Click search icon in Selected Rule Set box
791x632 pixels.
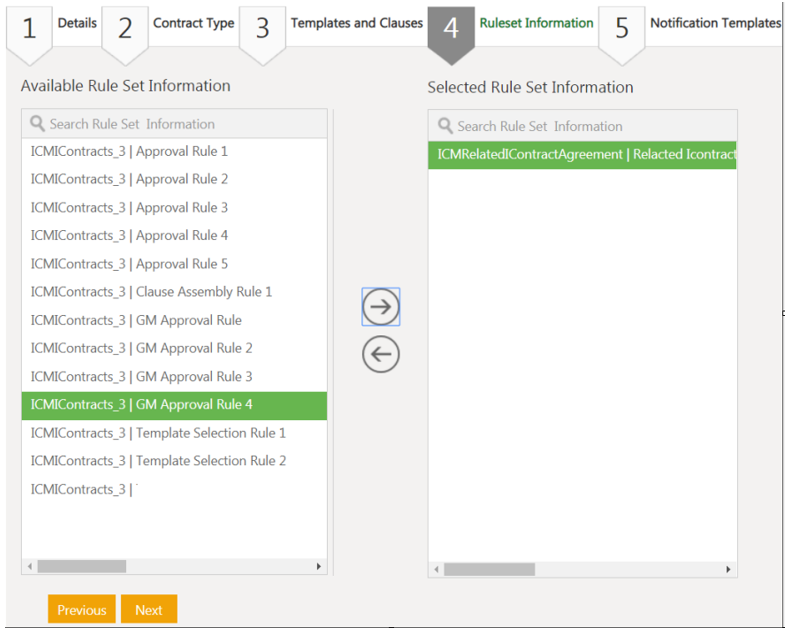pos(445,126)
